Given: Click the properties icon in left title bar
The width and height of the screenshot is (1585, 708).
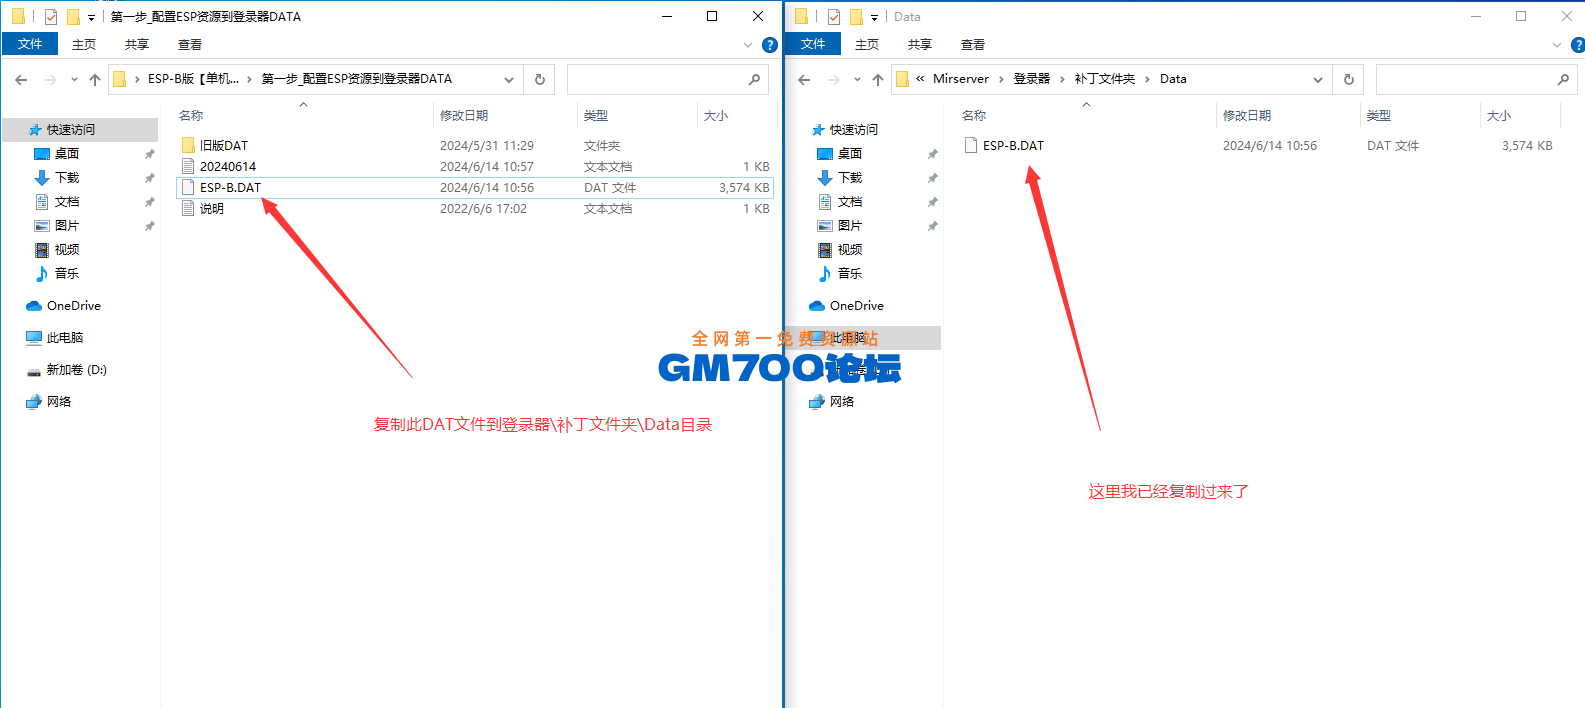Looking at the screenshot, I should (51, 17).
